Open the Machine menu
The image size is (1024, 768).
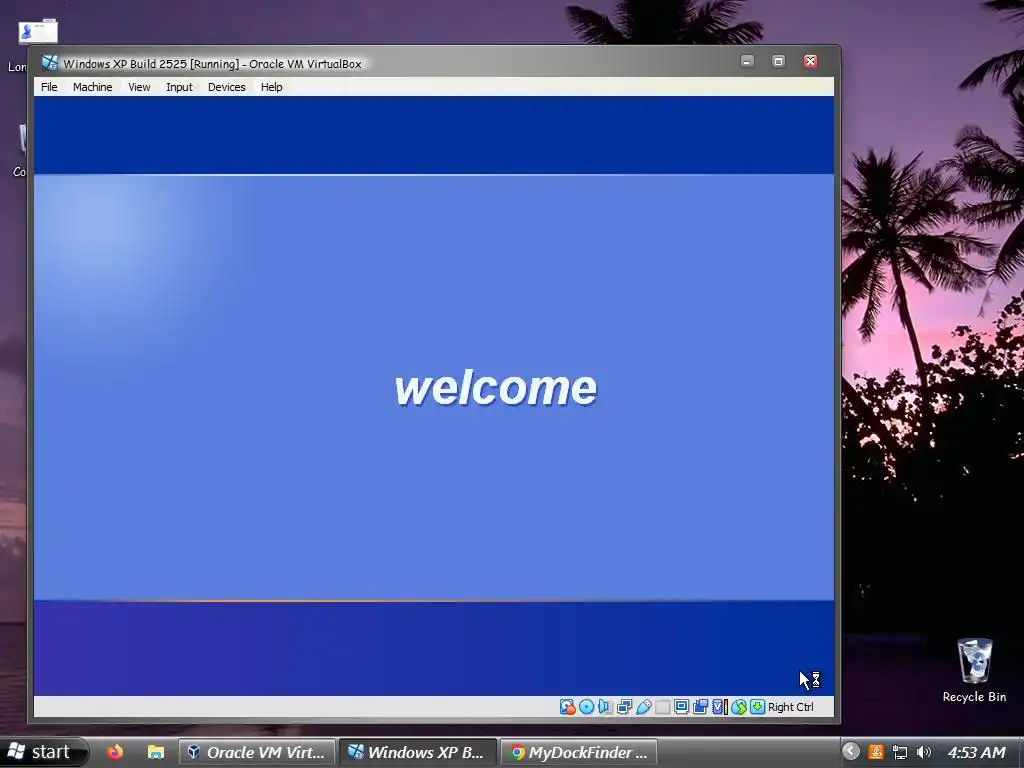(x=92, y=87)
